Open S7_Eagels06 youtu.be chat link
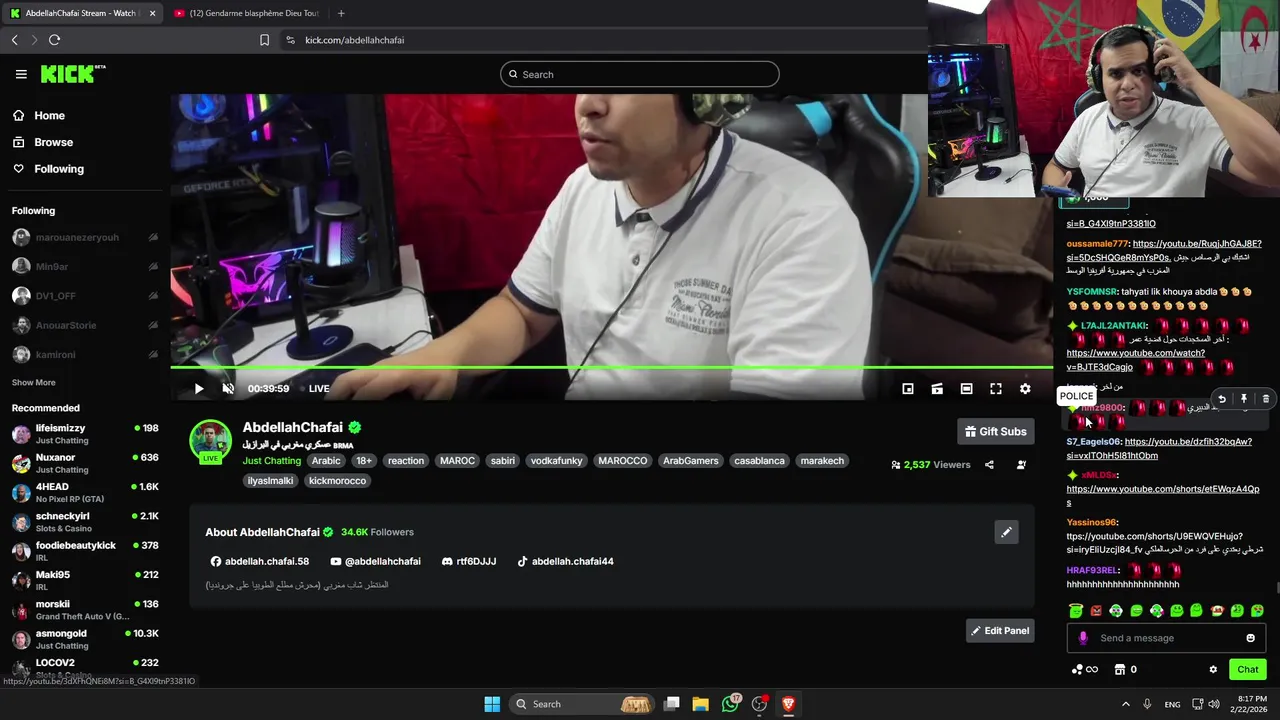1280x720 pixels. click(1159, 448)
